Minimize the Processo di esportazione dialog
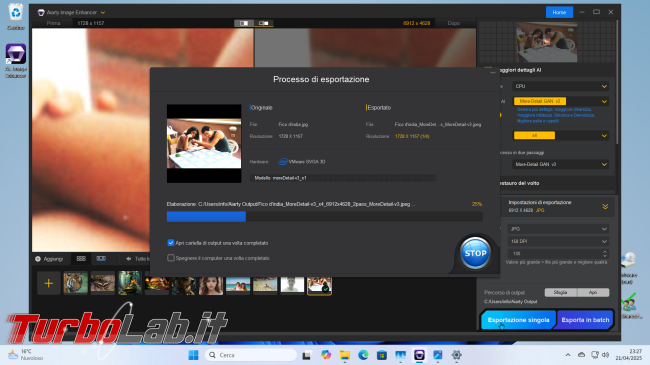This screenshot has height=365, width=650. (492, 72)
